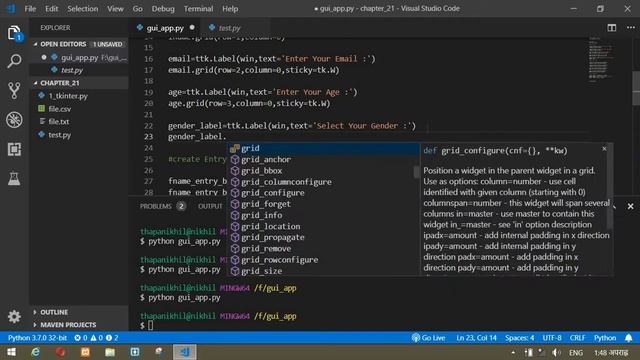Open the Edit menu
Viewport: 640px width, 360px height.
(51, 9)
